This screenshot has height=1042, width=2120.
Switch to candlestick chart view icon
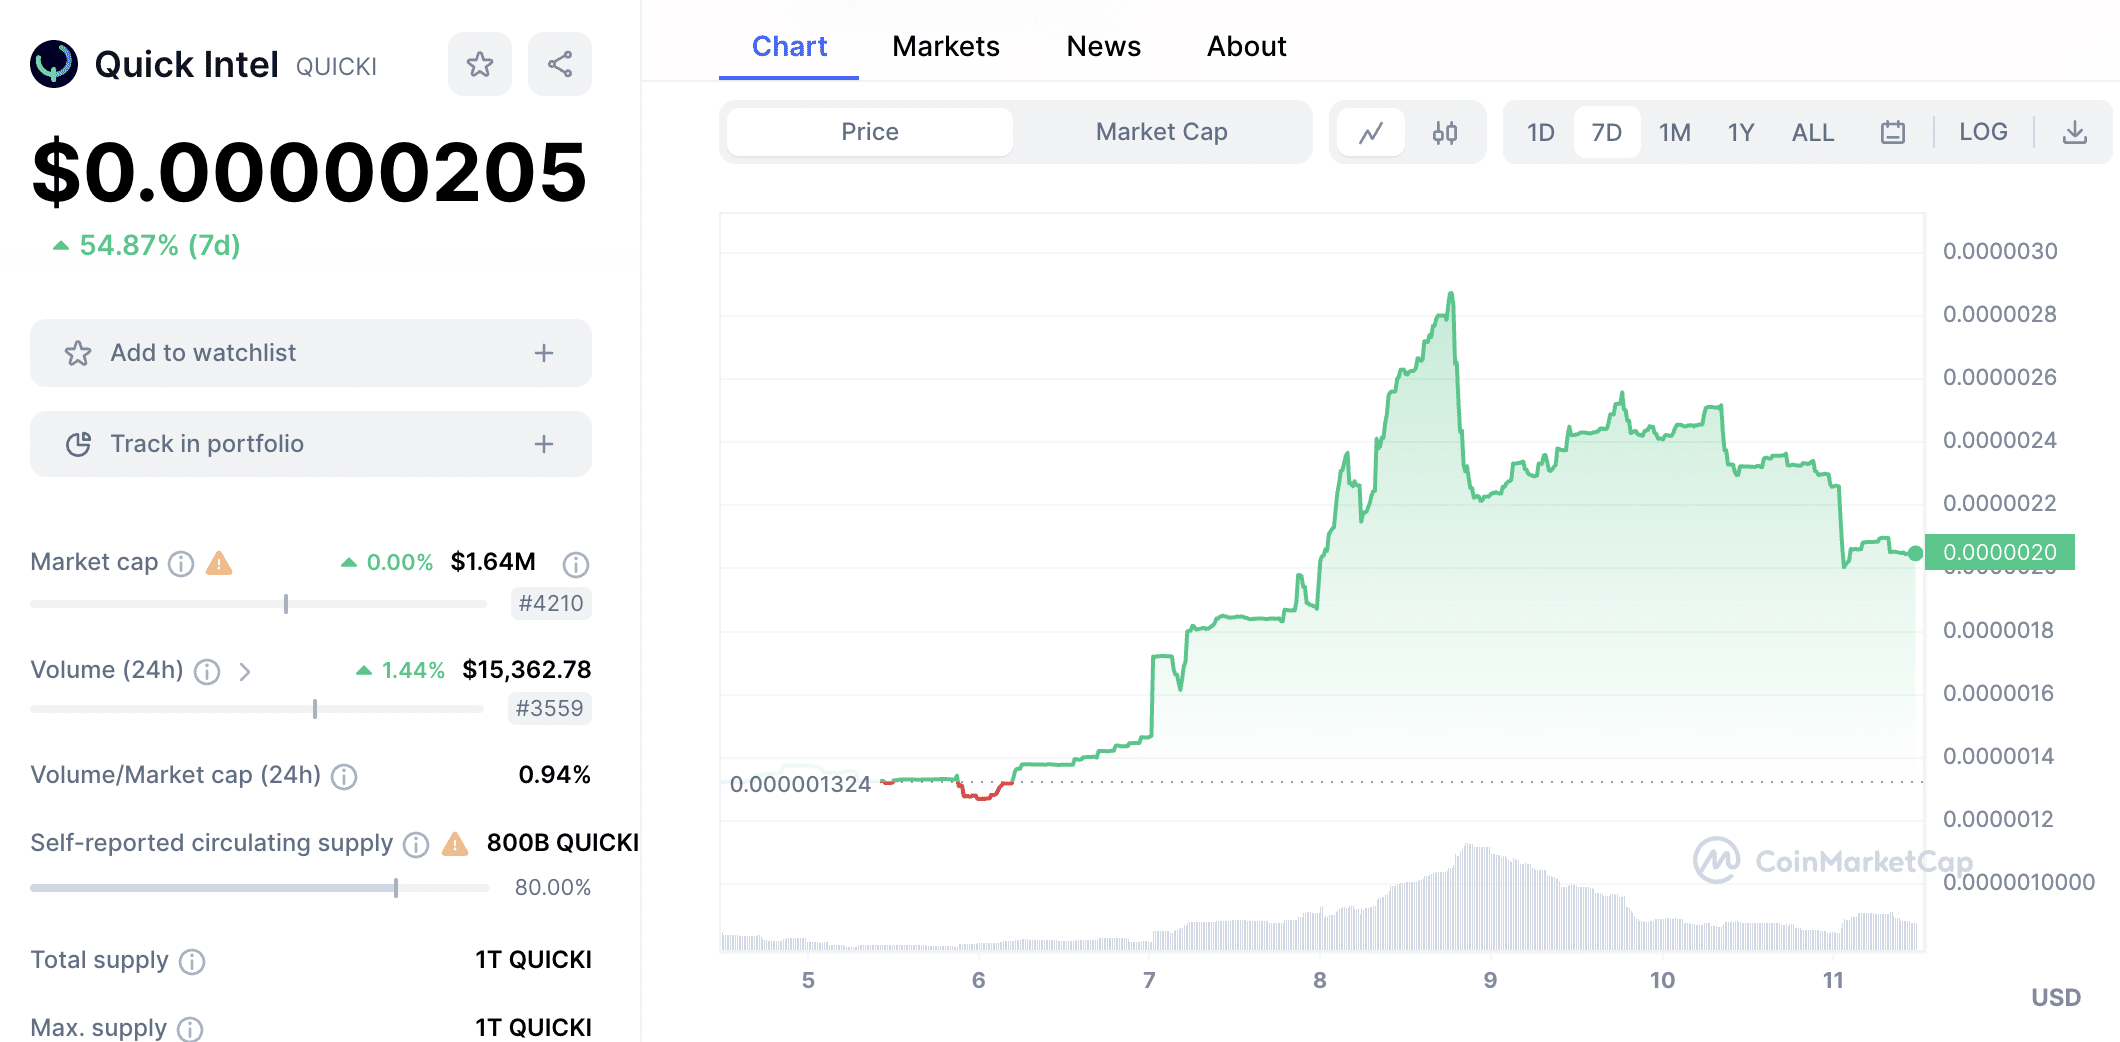(1445, 132)
